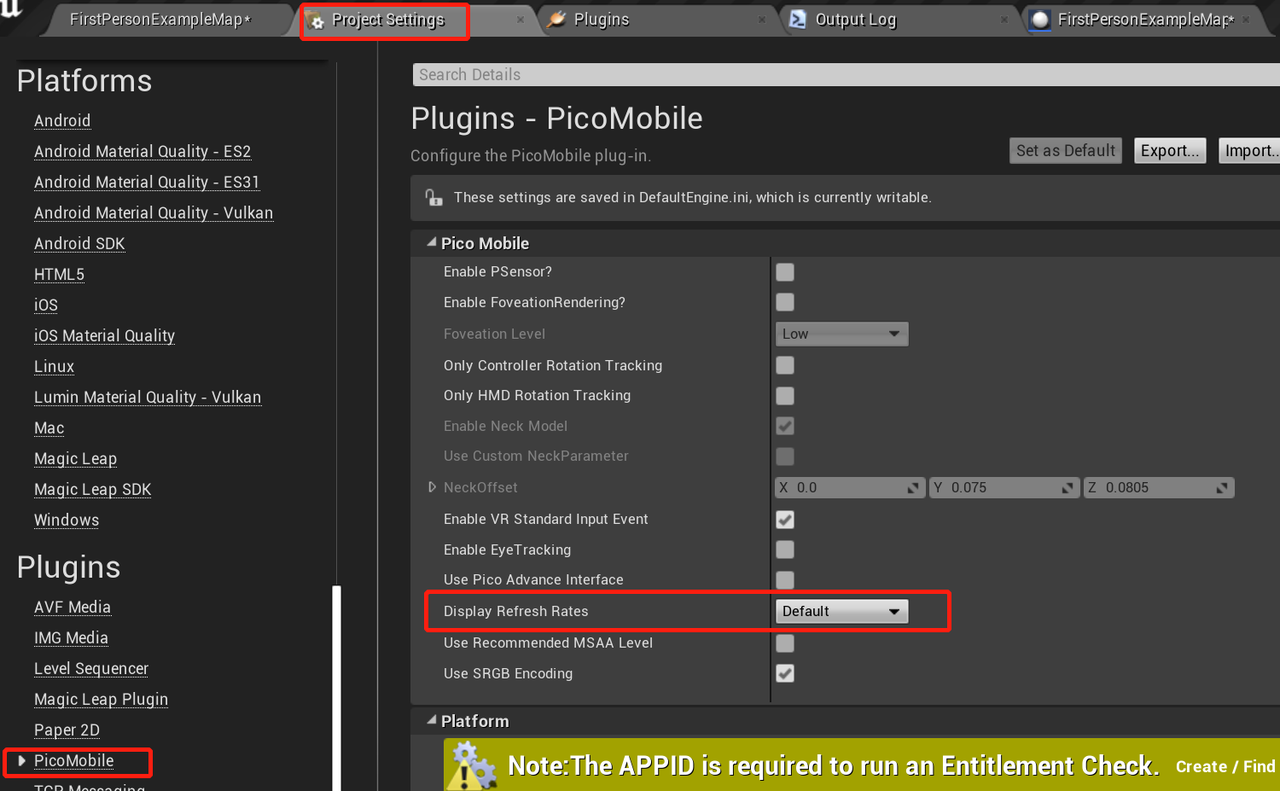Collapse the Platform section
This screenshot has height=791, width=1280.
coord(432,721)
